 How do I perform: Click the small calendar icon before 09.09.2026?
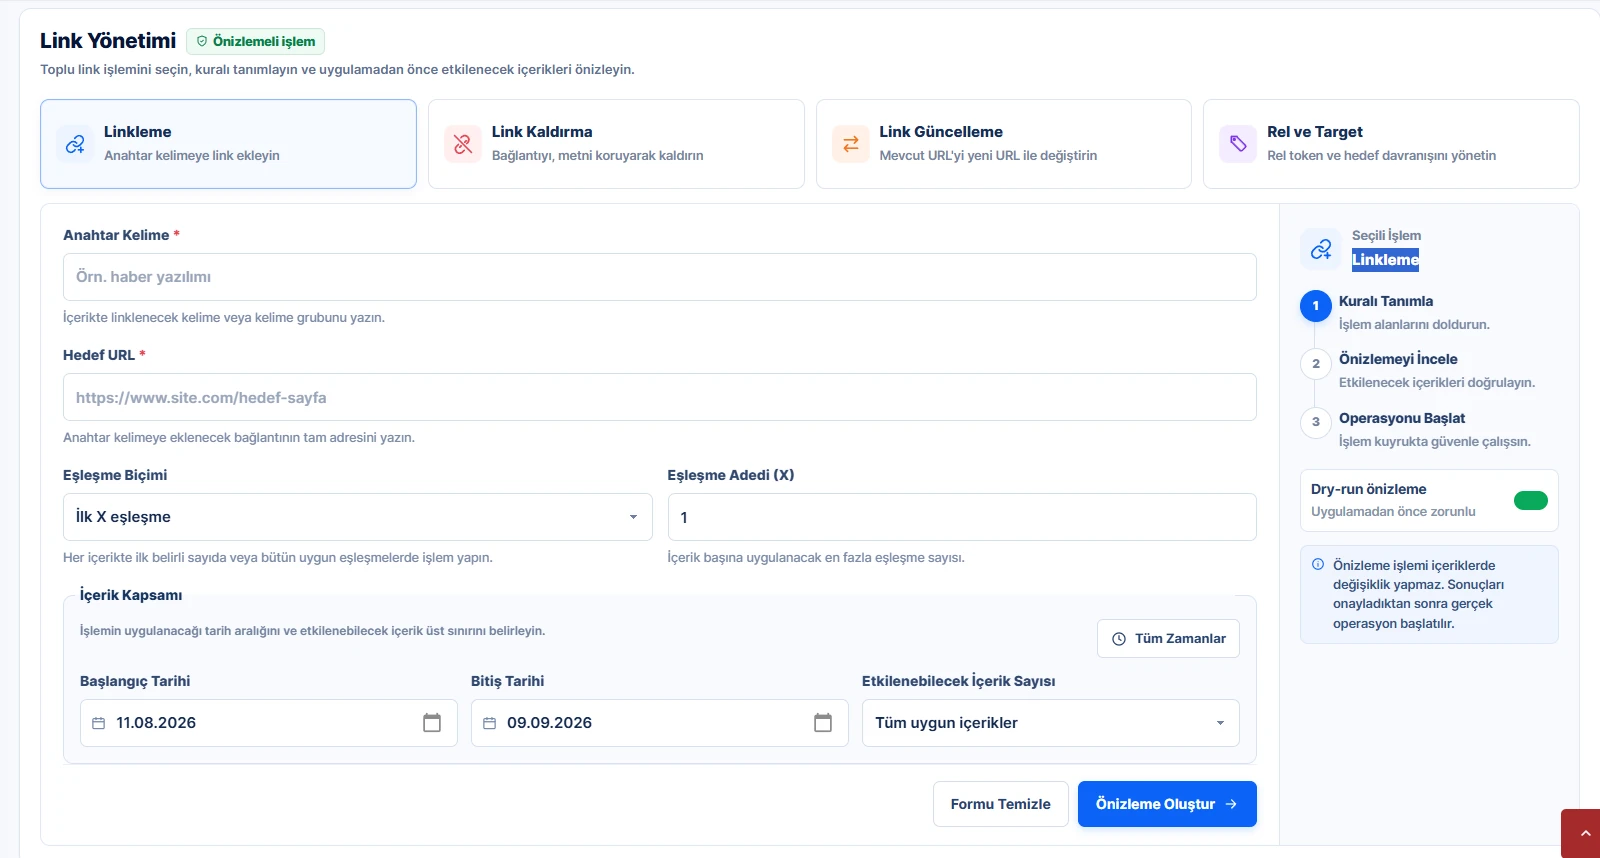(489, 723)
